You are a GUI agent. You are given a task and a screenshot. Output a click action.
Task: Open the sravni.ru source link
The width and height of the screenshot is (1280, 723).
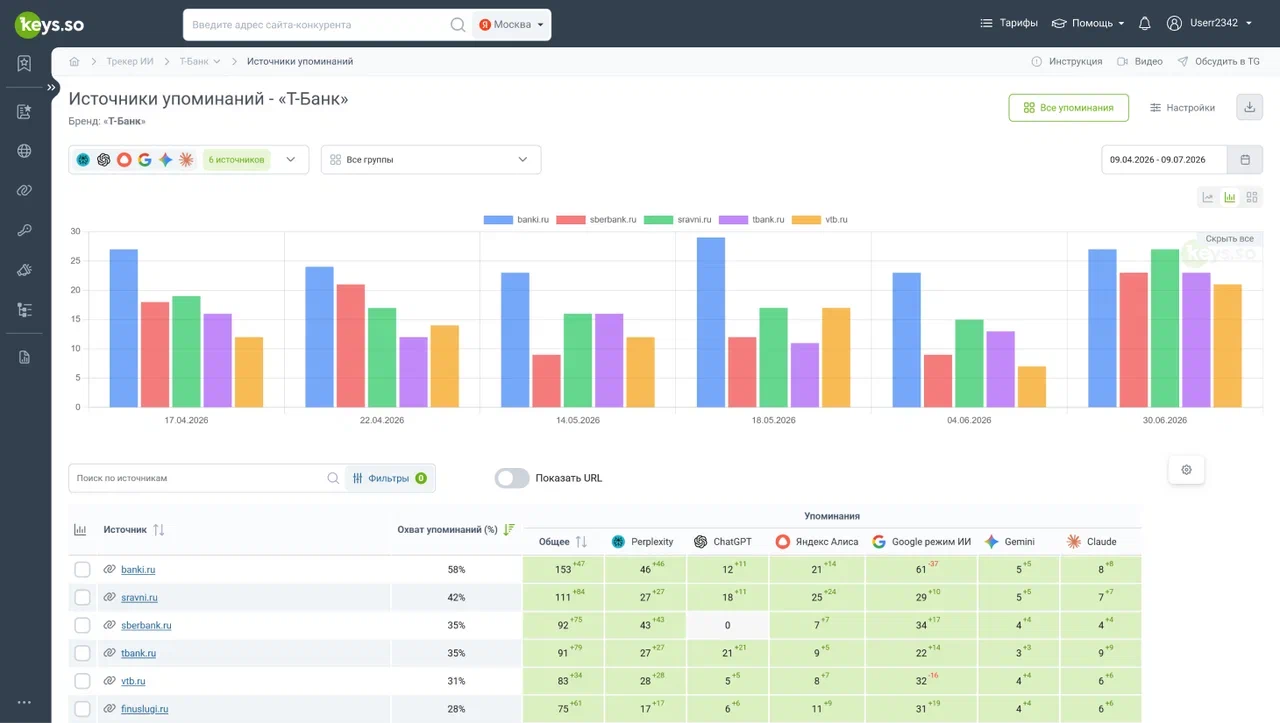tap(139, 598)
